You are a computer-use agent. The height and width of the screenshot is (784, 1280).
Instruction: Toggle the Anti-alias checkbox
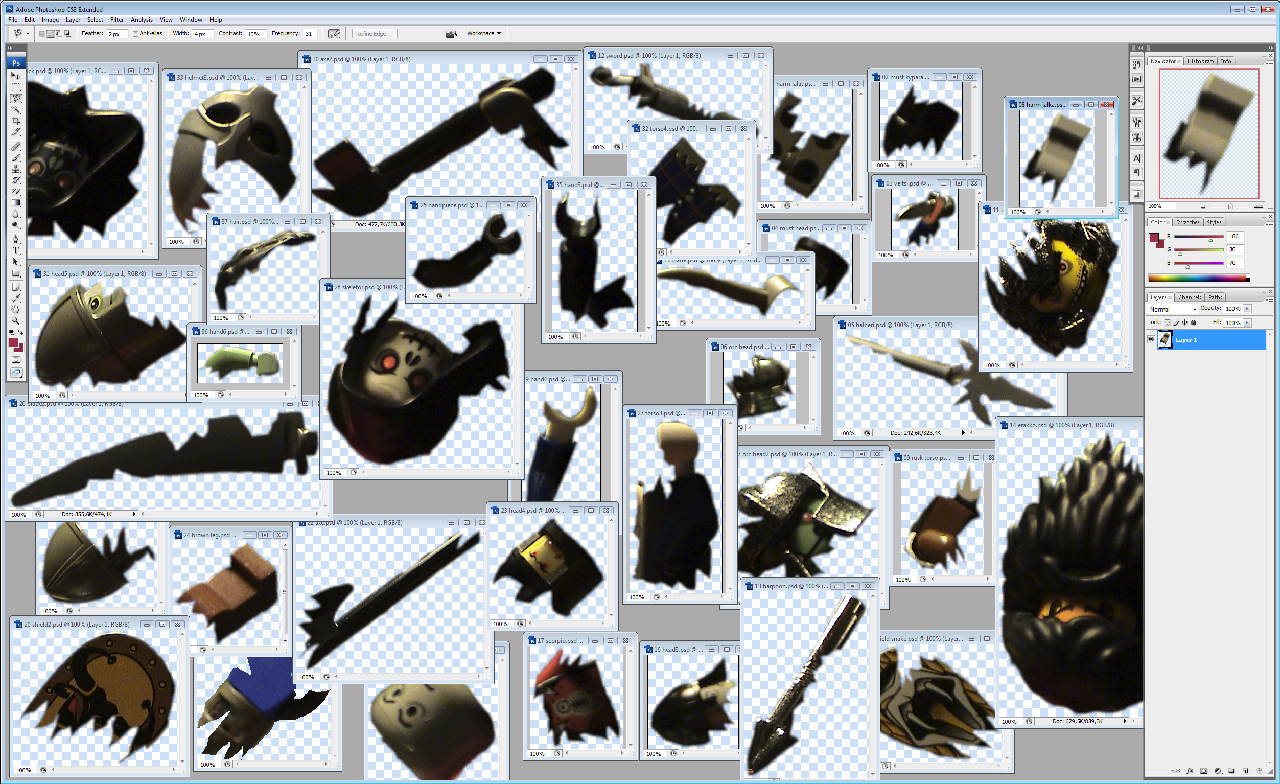click(x=134, y=33)
